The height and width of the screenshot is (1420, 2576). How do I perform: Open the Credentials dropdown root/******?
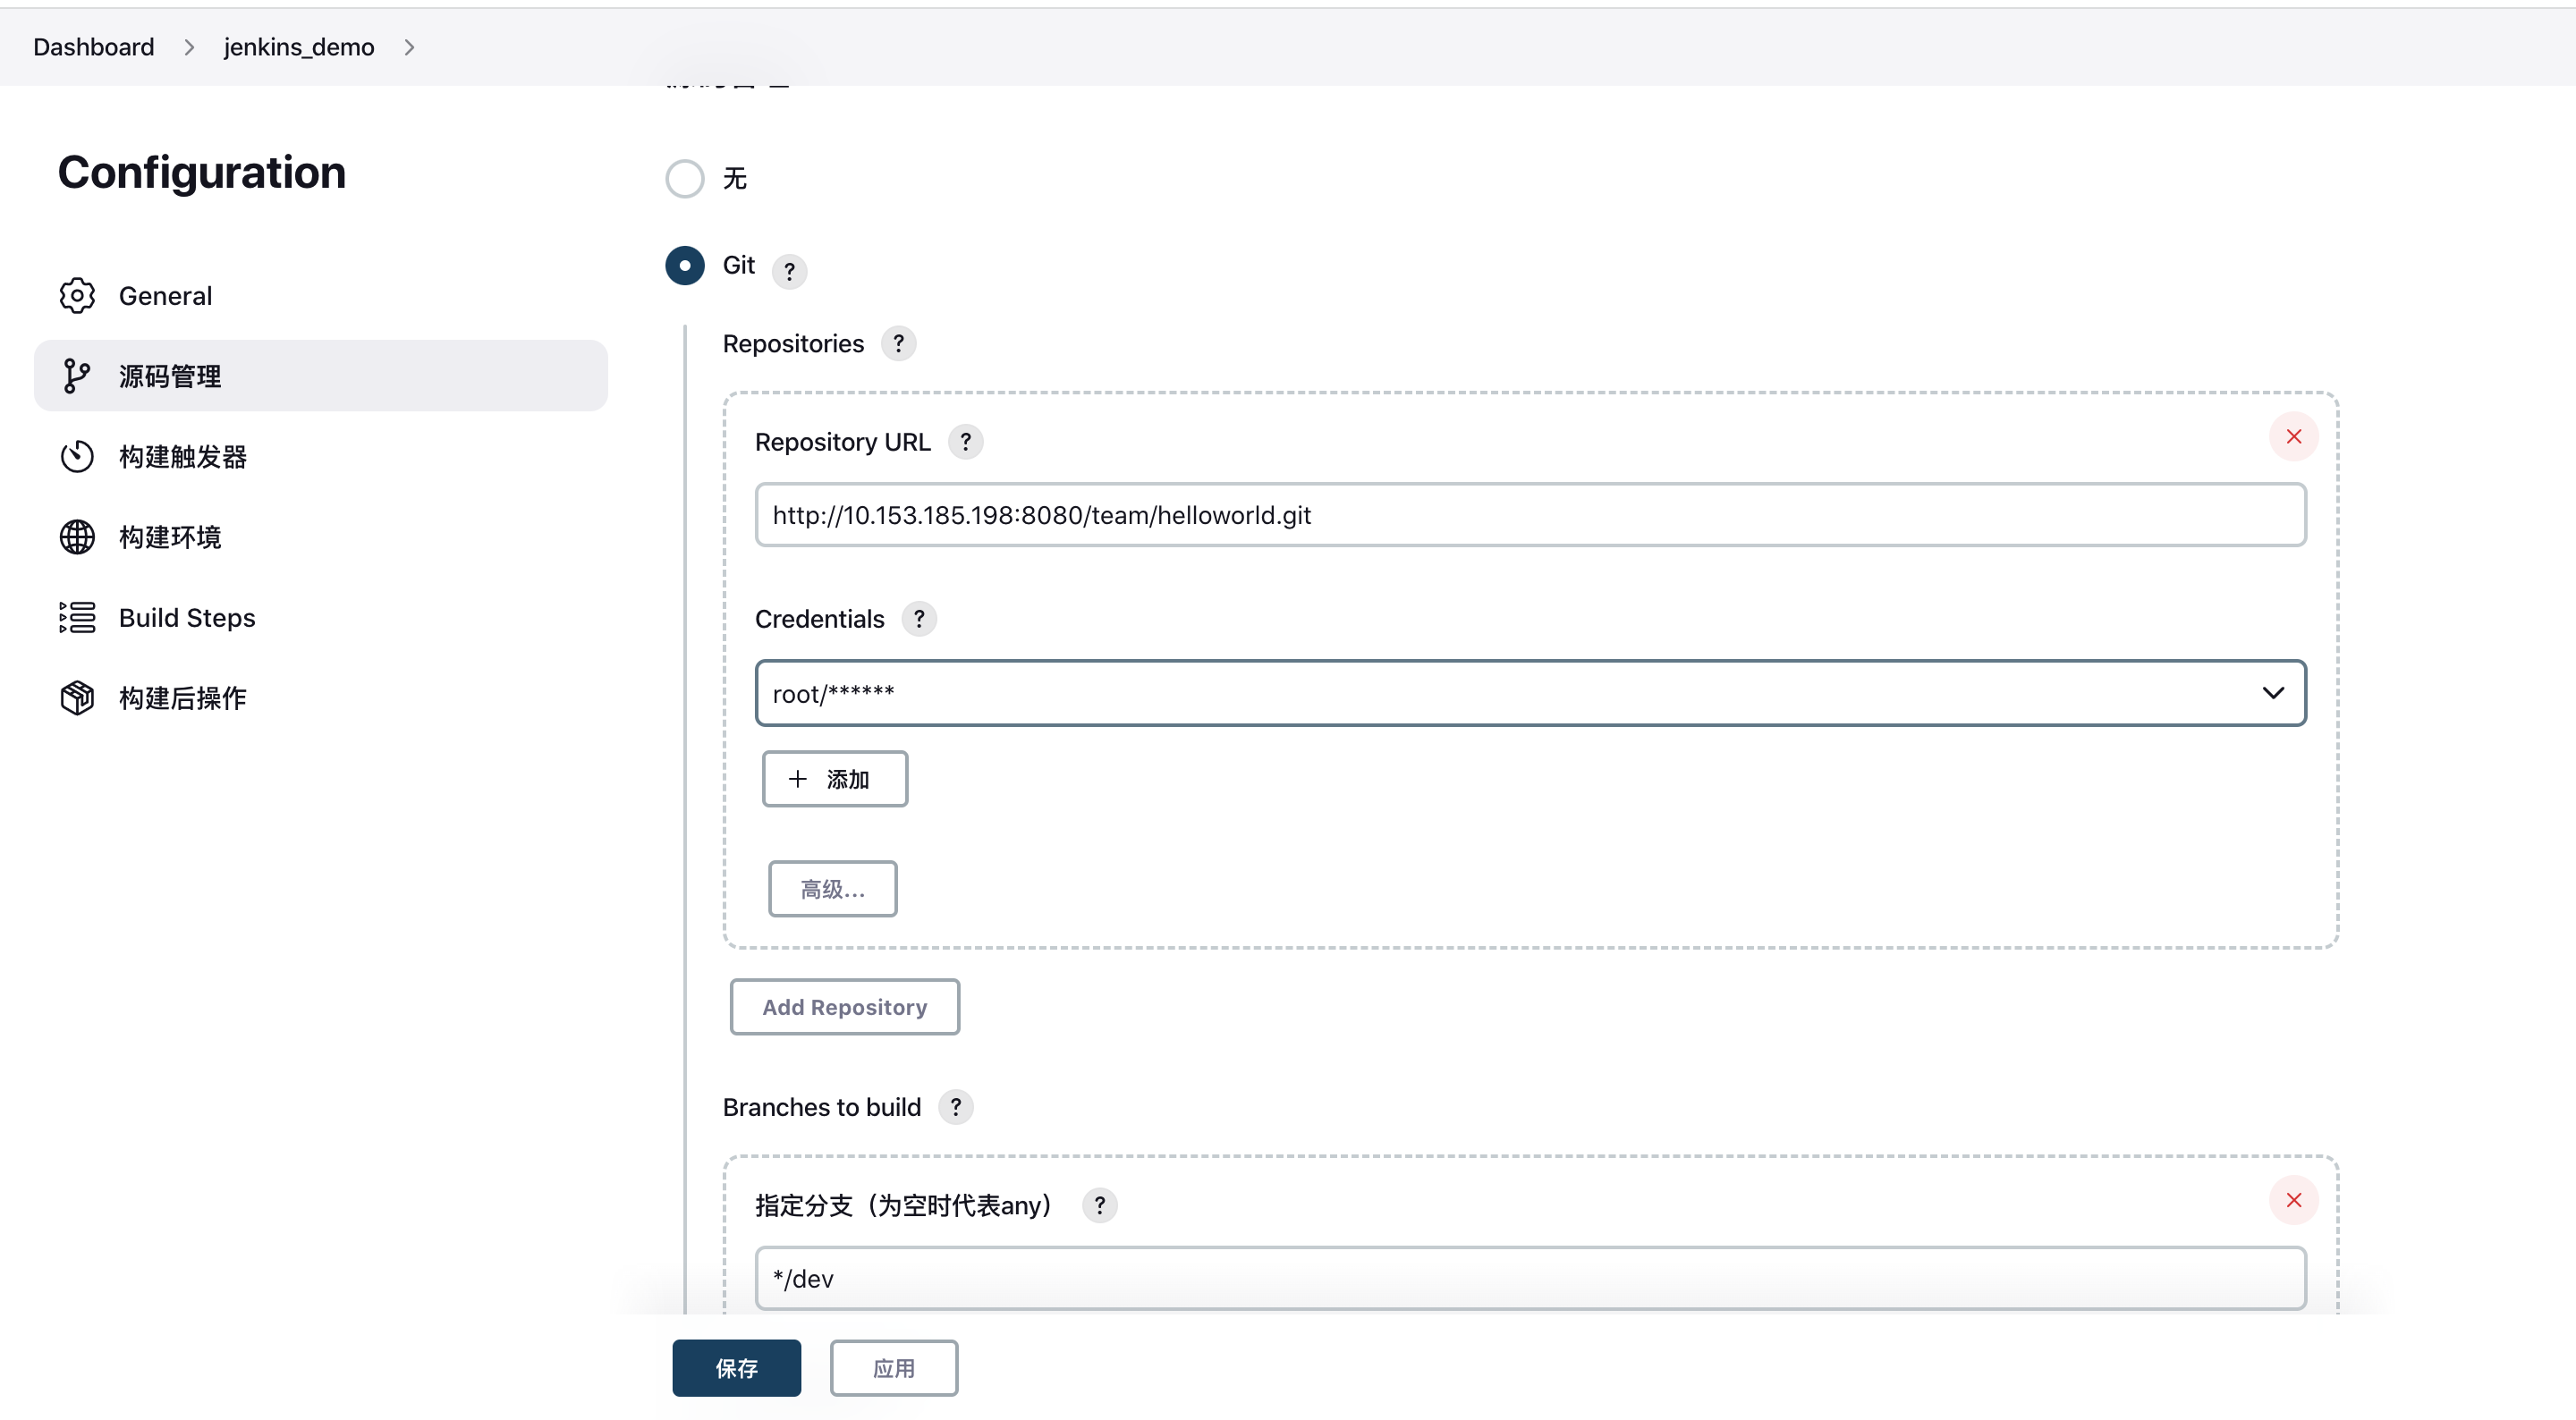coord(1531,693)
